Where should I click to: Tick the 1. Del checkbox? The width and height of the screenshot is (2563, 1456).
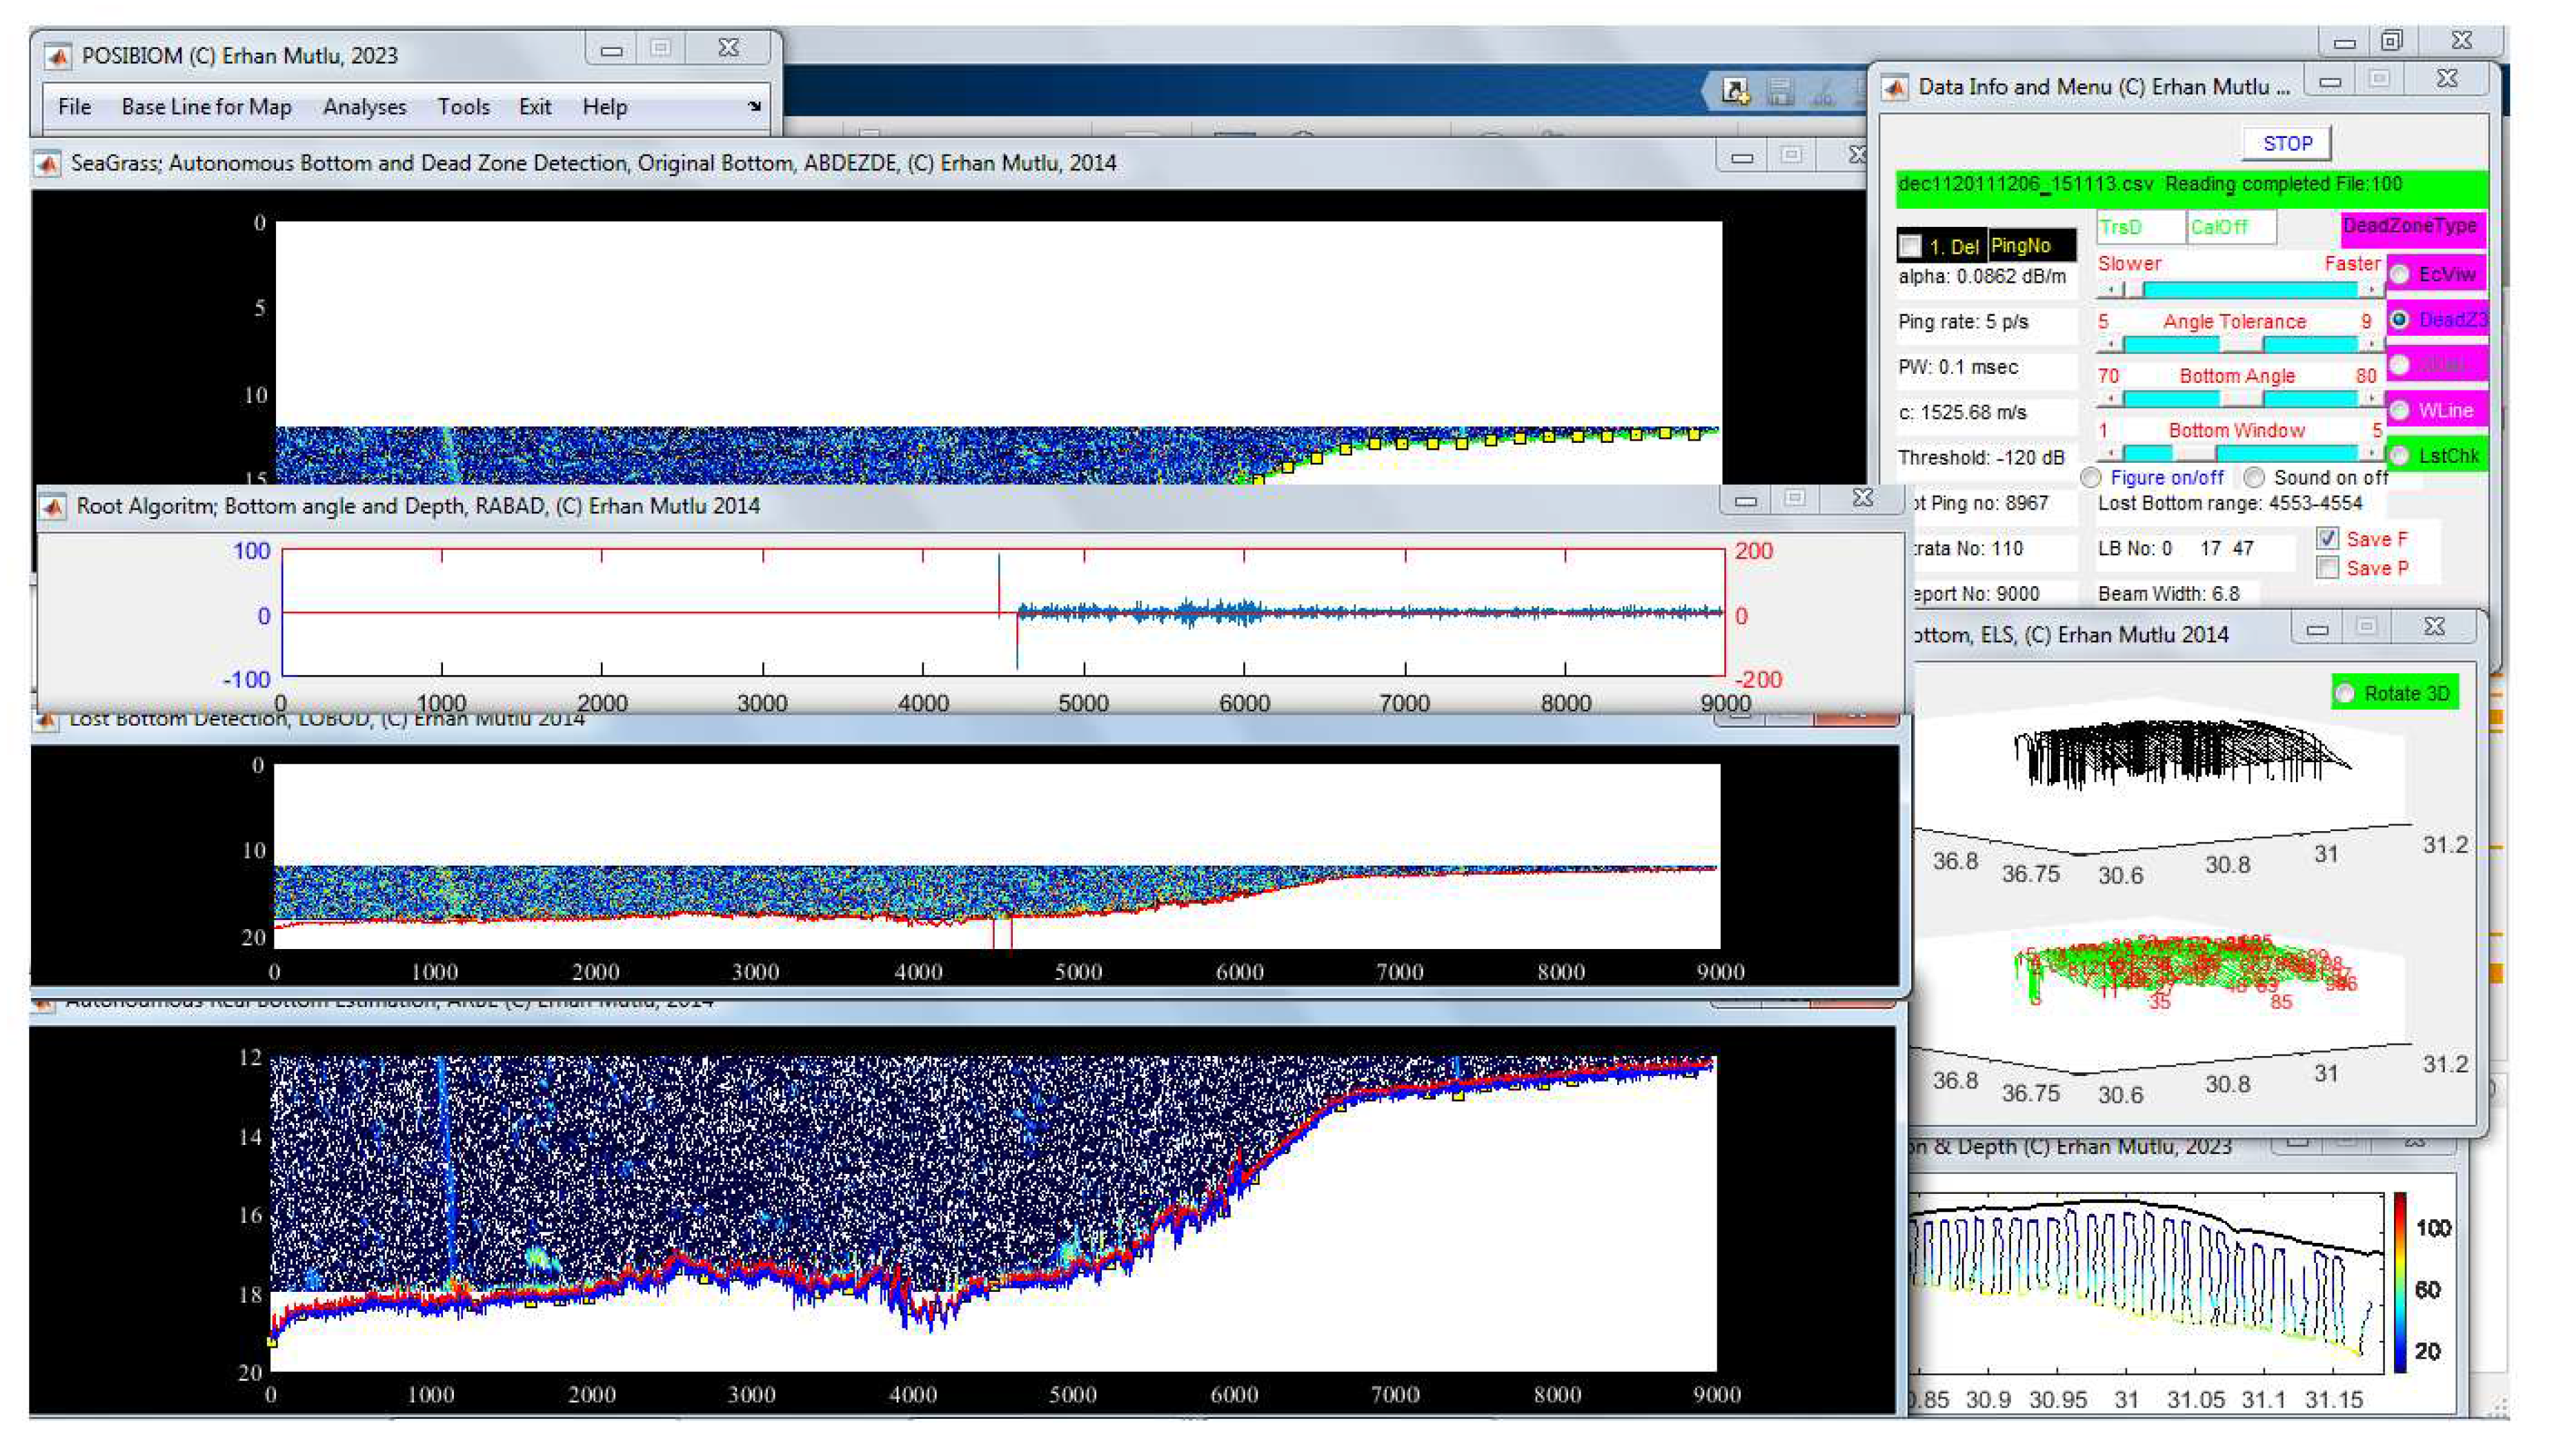[1911, 246]
